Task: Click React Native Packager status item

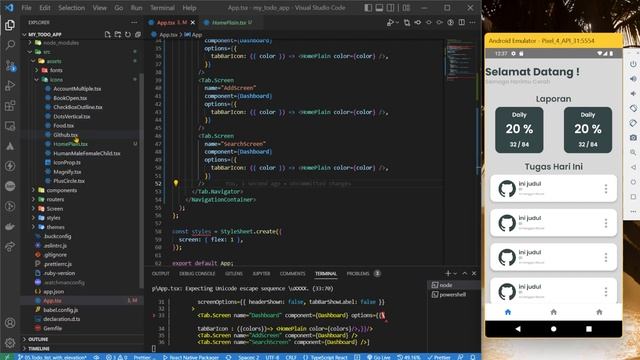Action: [191, 357]
